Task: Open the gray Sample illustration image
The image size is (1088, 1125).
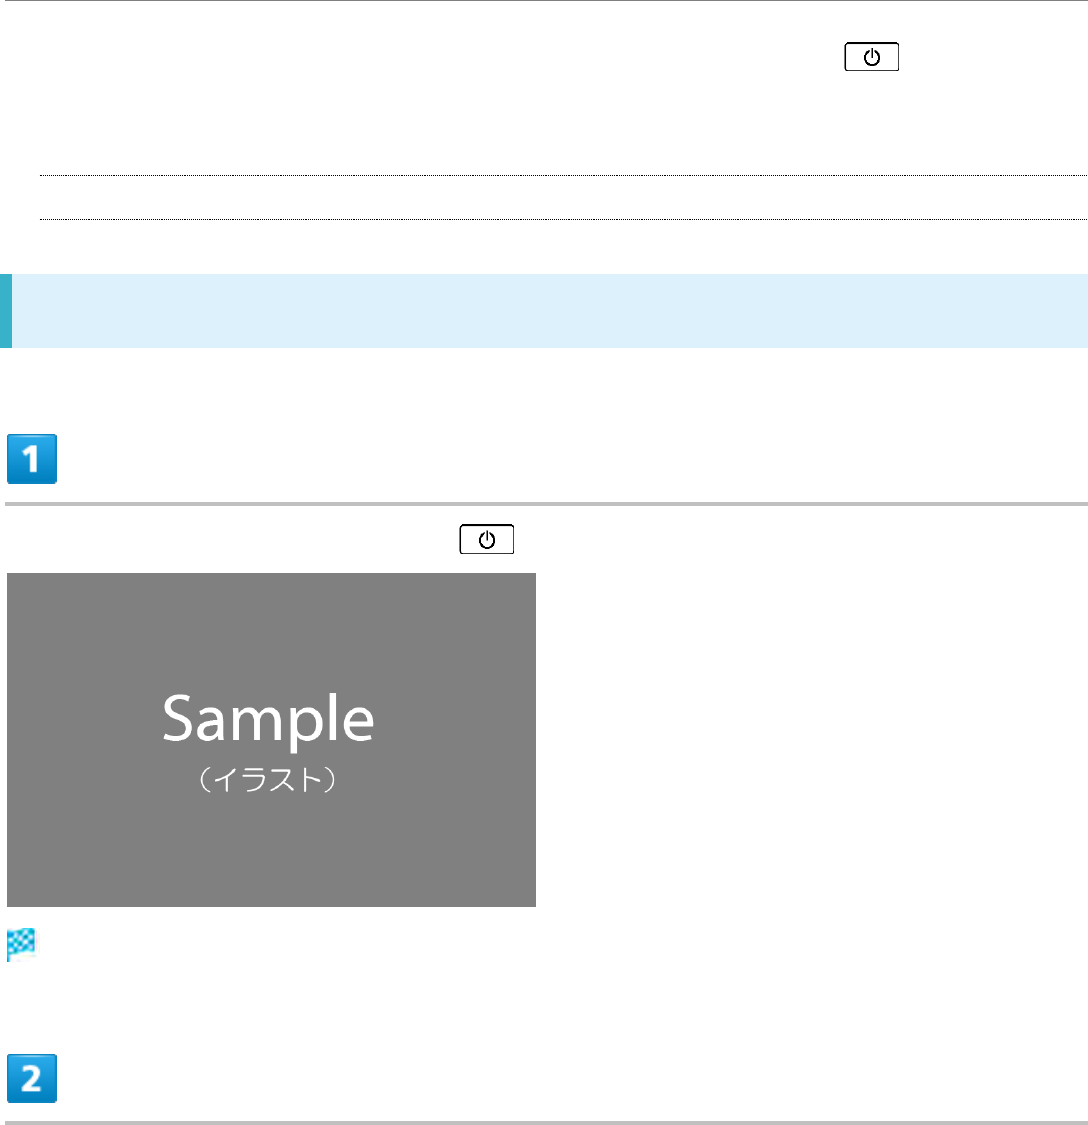Action: pos(271,740)
